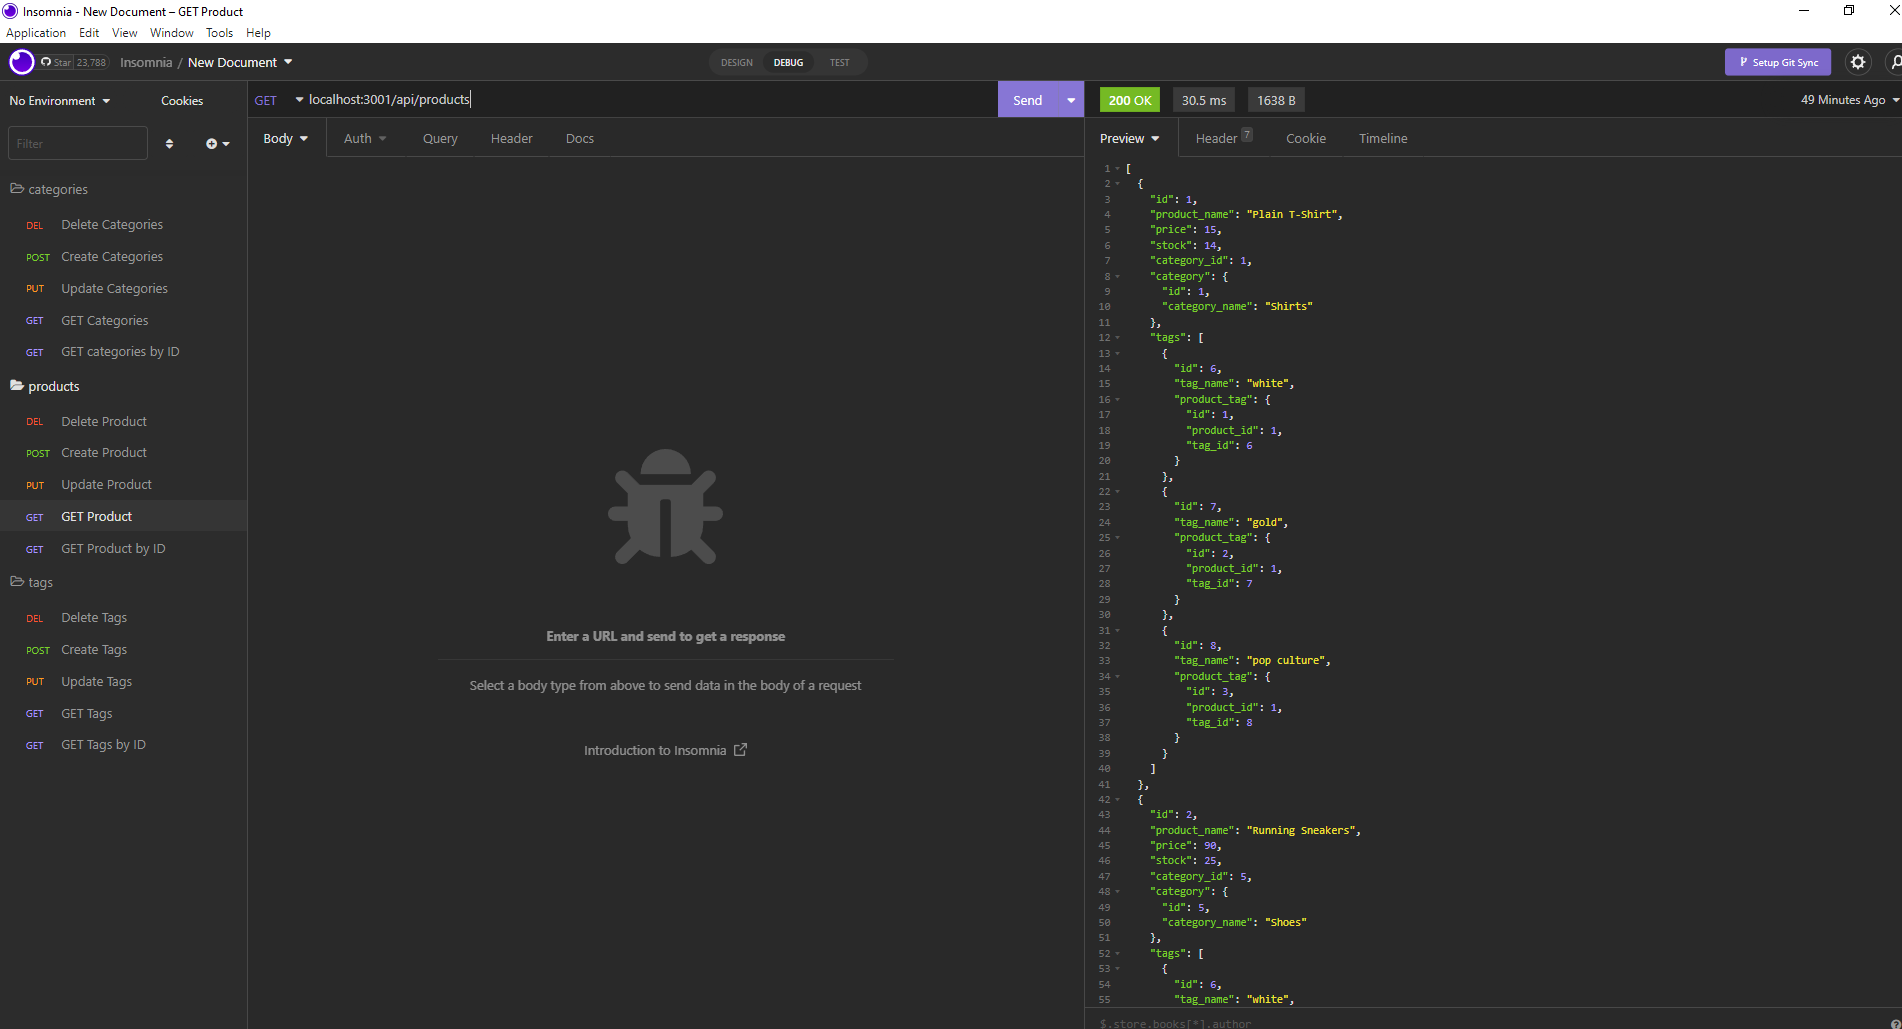
Task: Switch to the DESIGN tab
Action: 736,62
